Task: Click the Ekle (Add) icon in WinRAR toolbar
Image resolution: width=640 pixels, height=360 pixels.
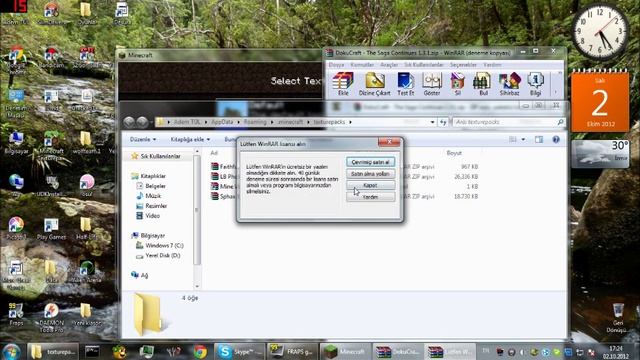Action: [x=343, y=84]
